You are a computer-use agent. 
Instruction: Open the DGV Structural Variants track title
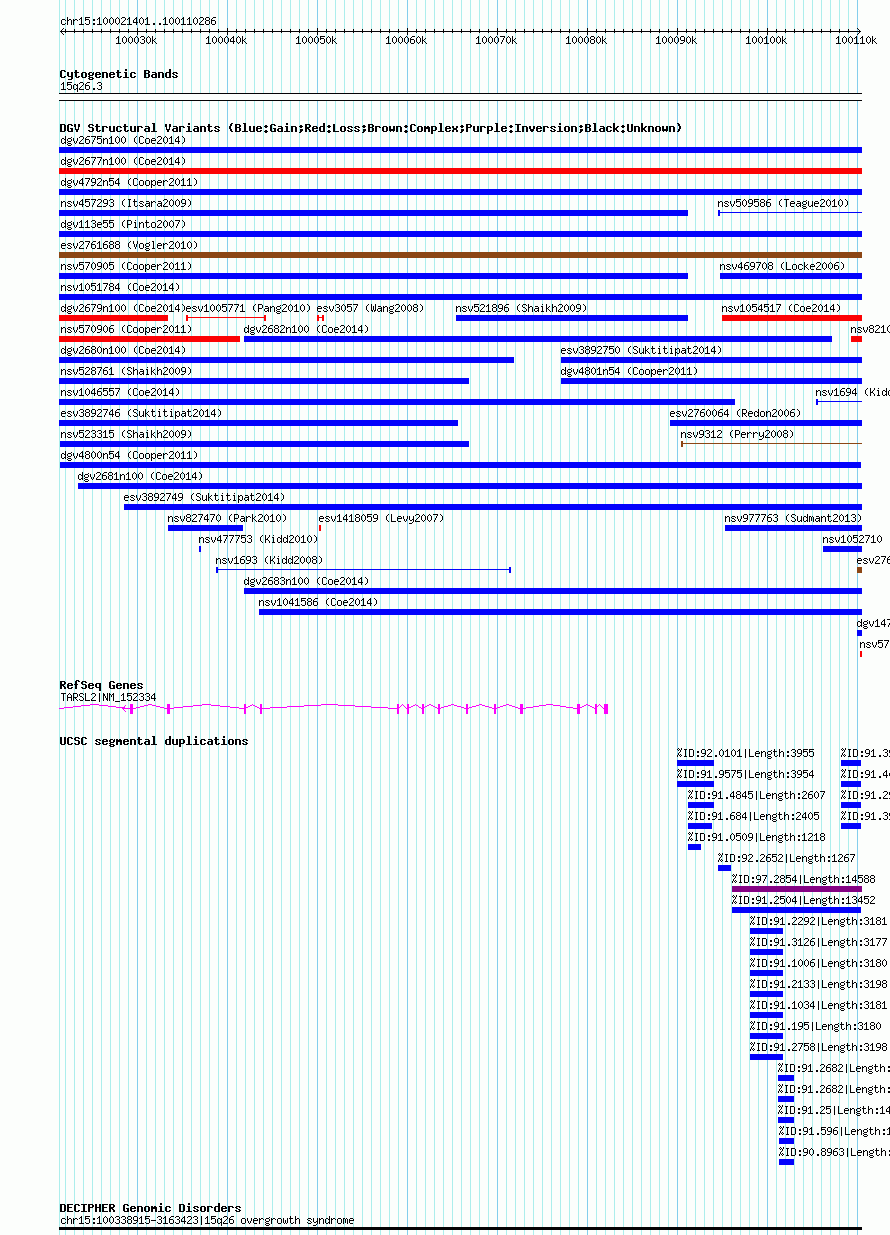coord(371,128)
